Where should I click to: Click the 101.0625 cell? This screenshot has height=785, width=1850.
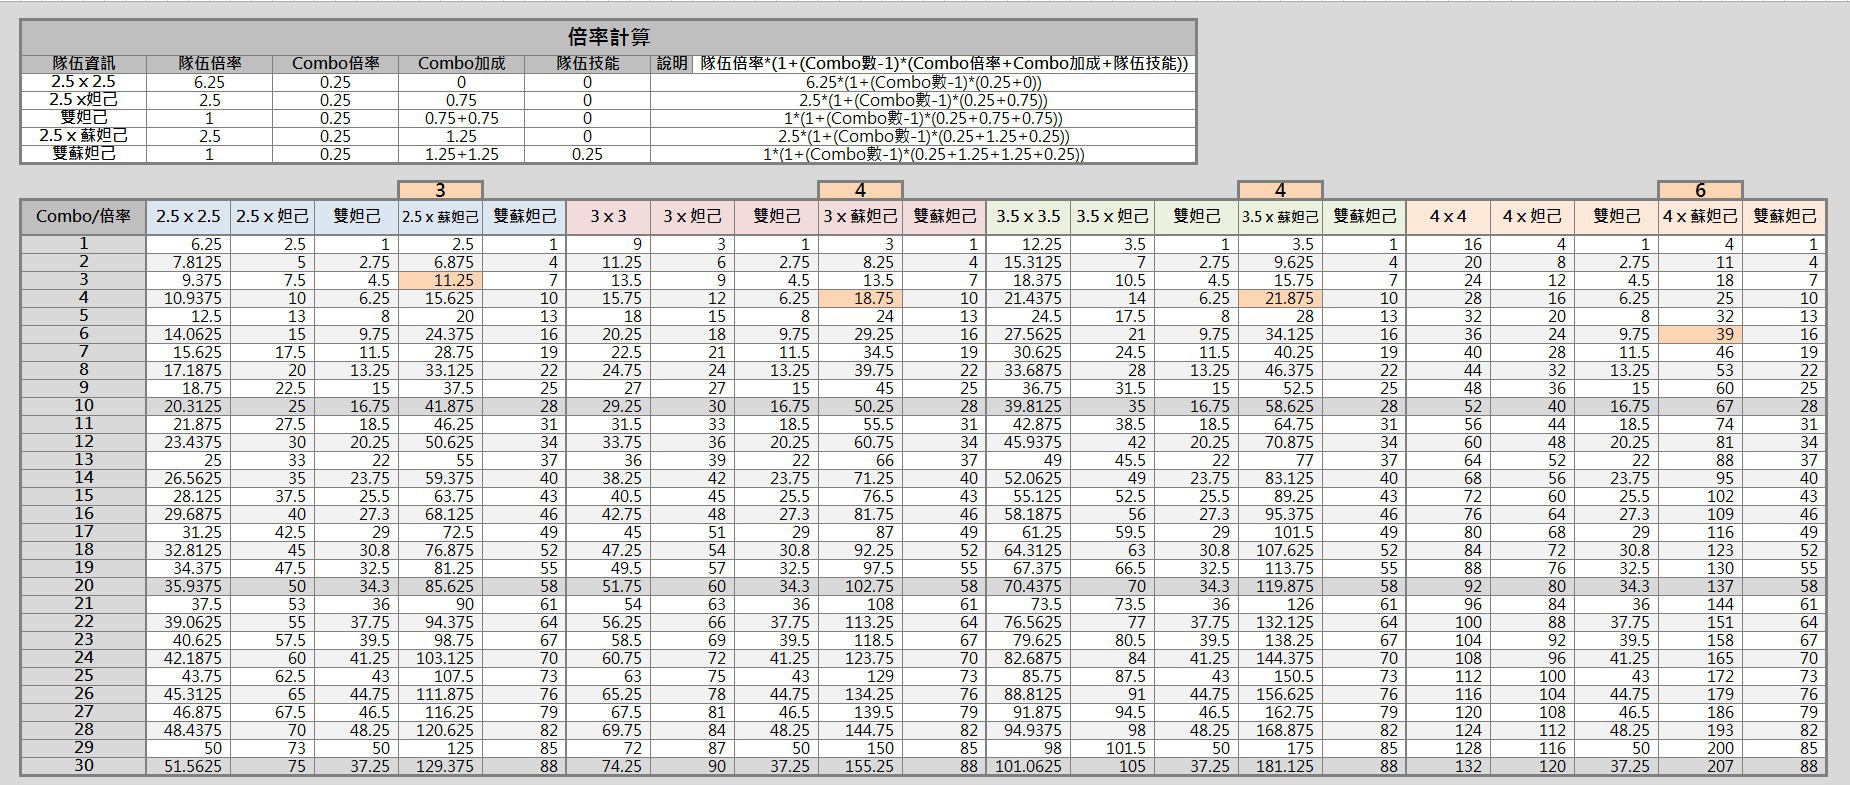coord(1028,766)
